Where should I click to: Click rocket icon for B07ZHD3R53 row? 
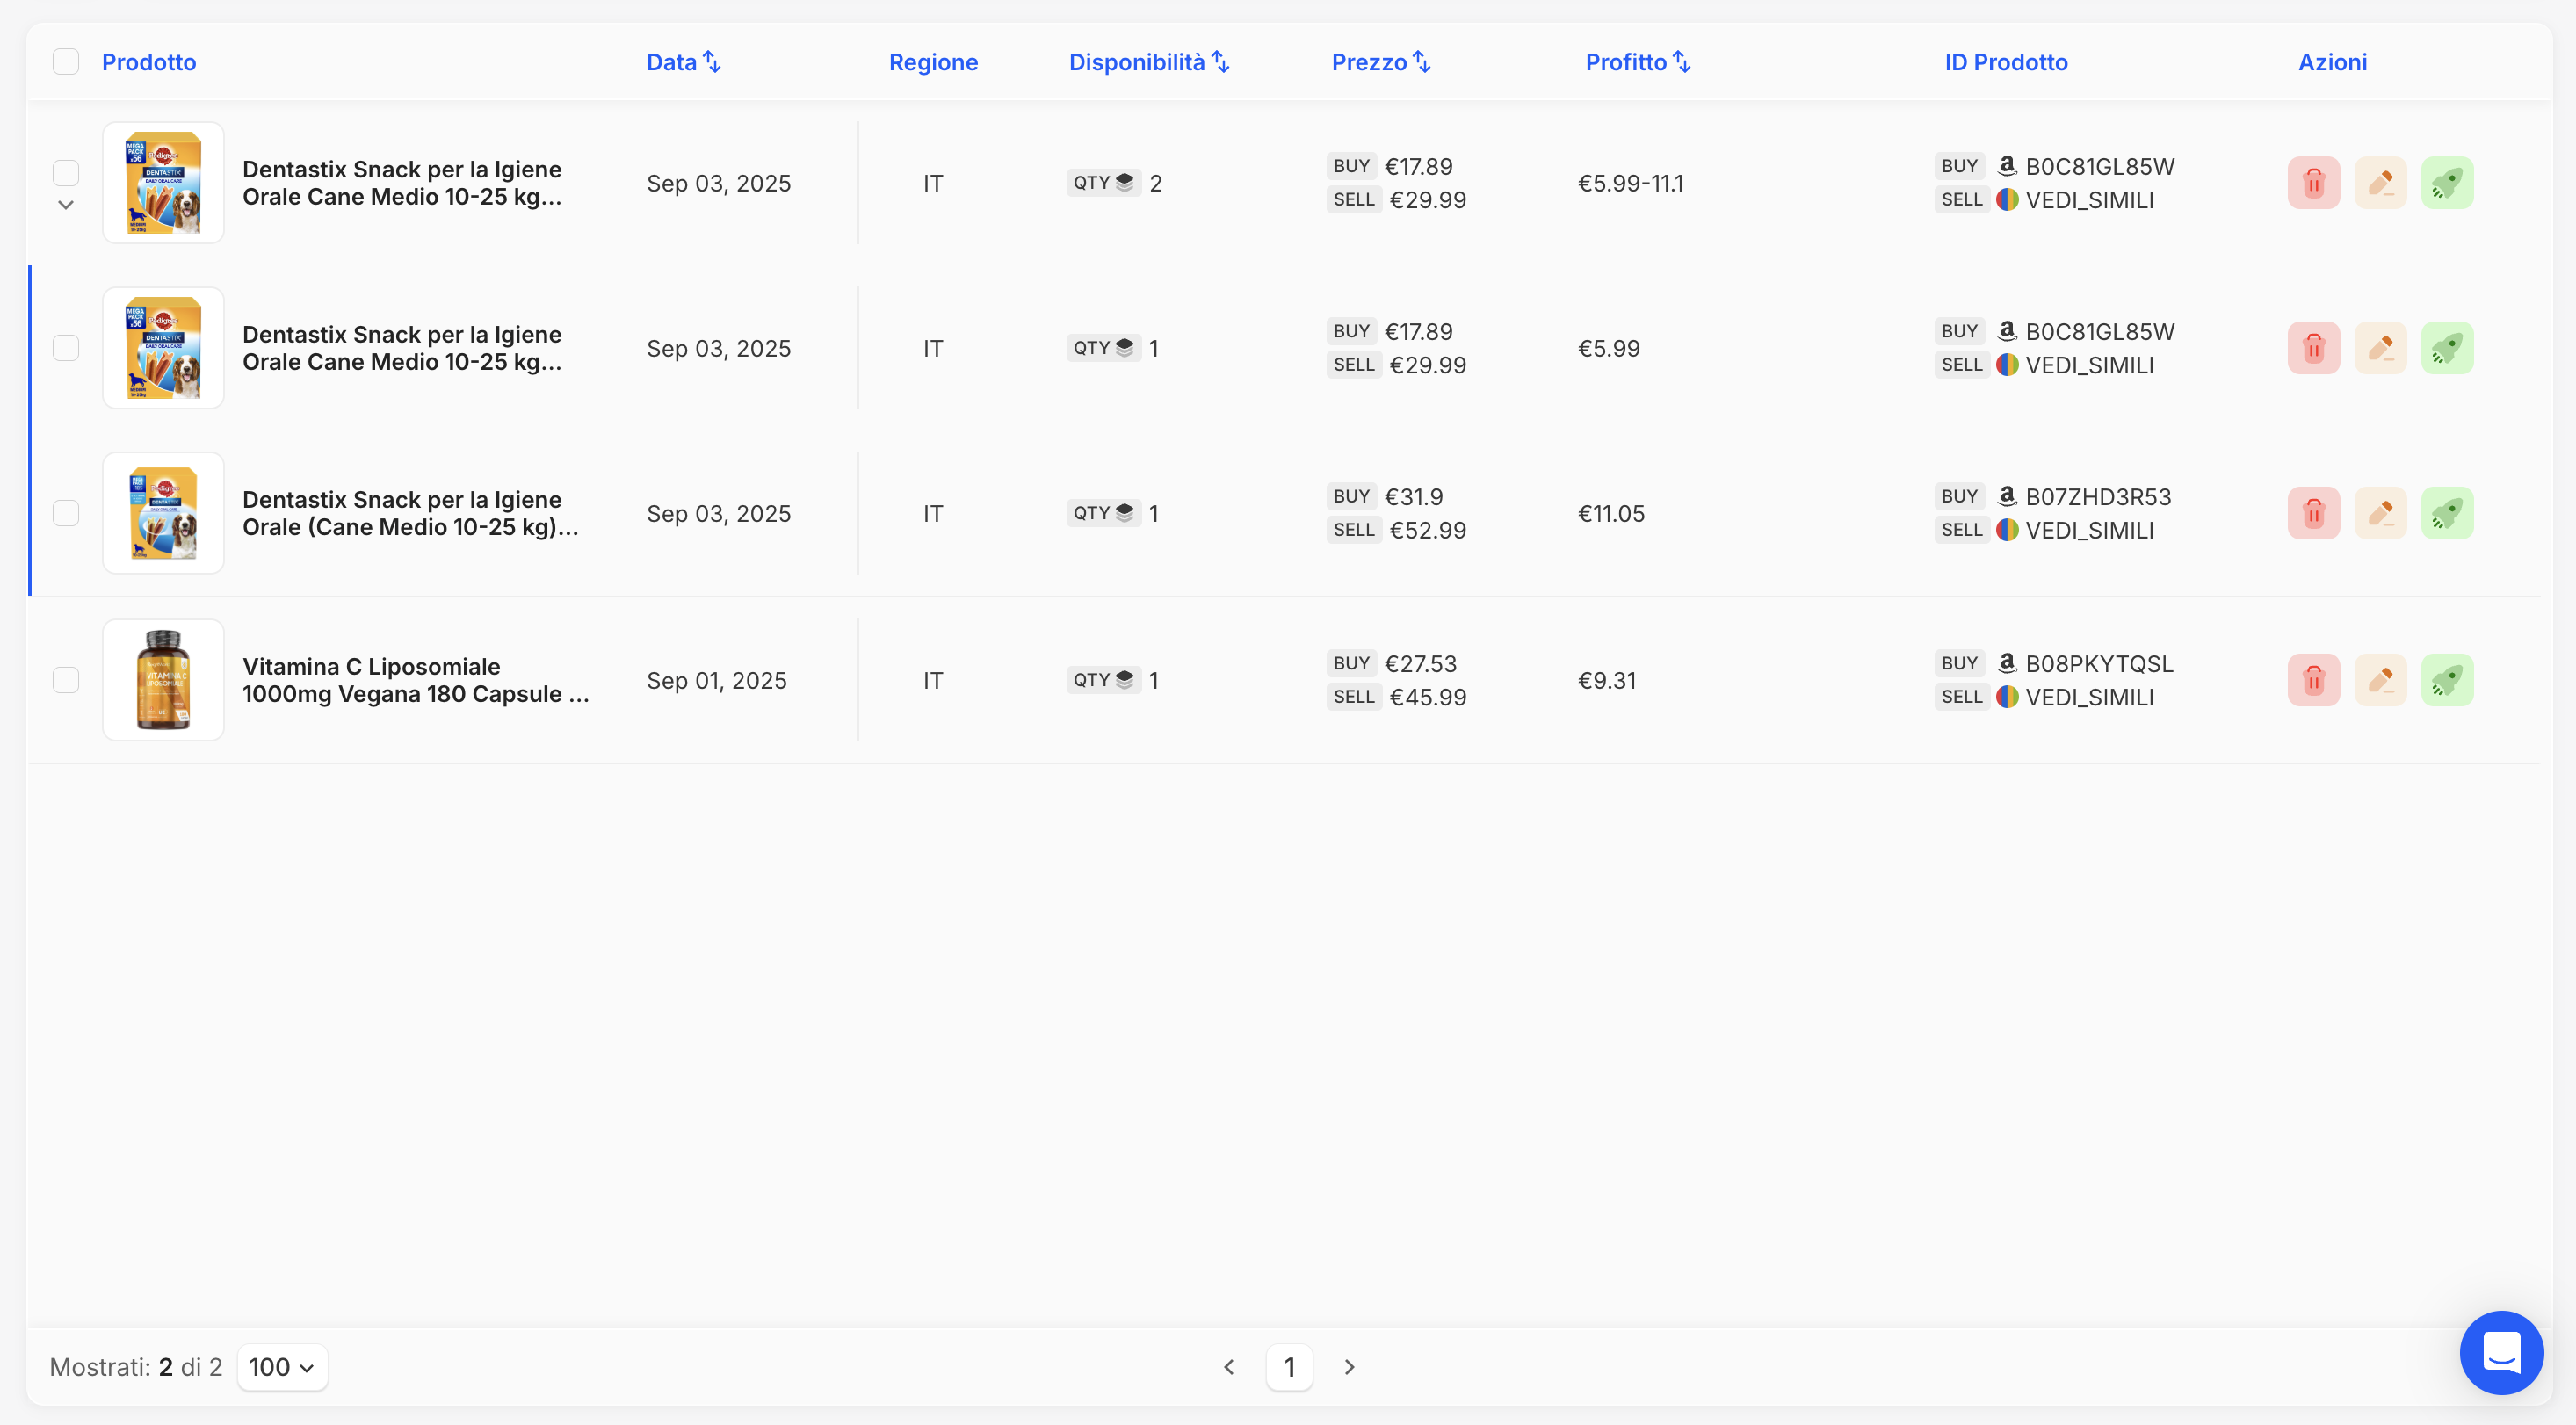coord(2447,513)
